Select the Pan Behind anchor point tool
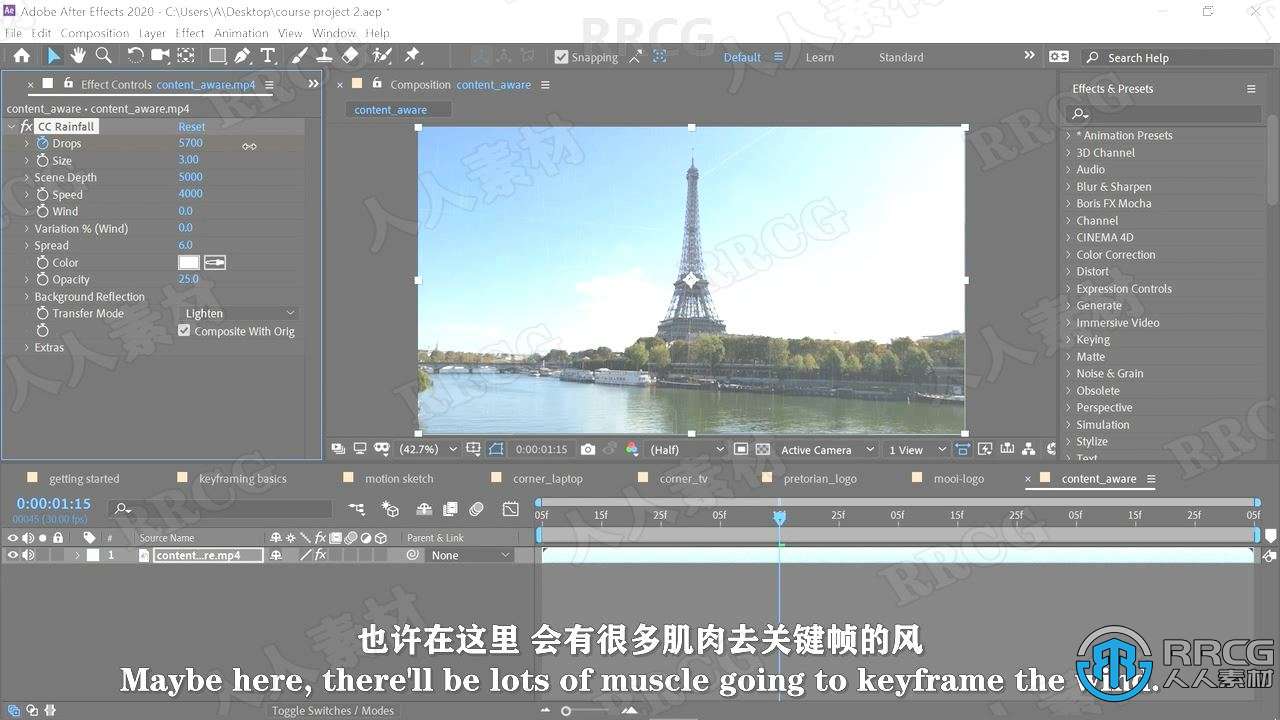Screen dimensions: 1280x720 [x=185, y=56]
